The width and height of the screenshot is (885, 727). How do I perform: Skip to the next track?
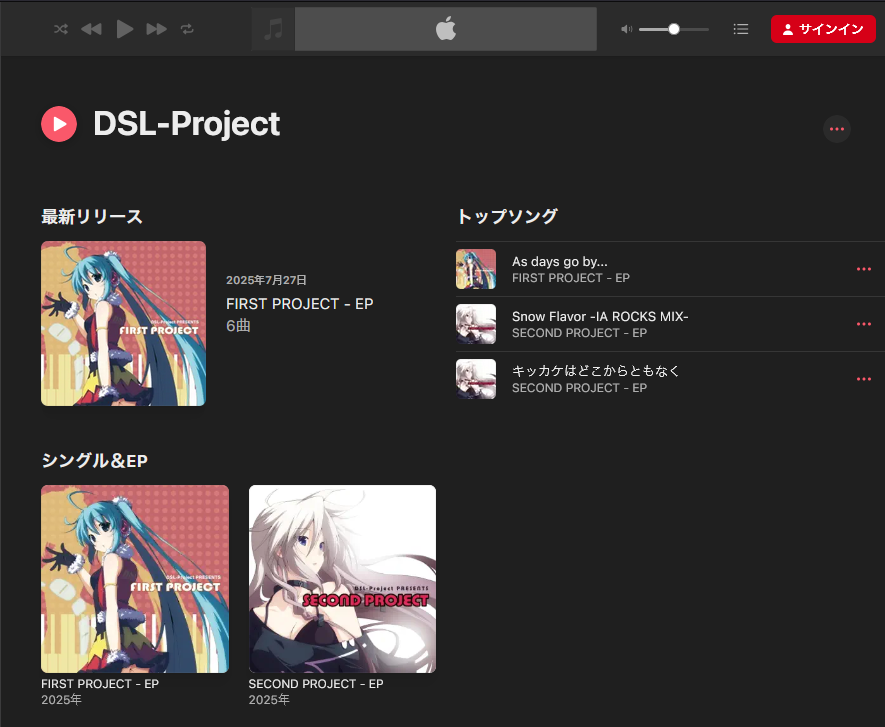[x=156, y=29]
